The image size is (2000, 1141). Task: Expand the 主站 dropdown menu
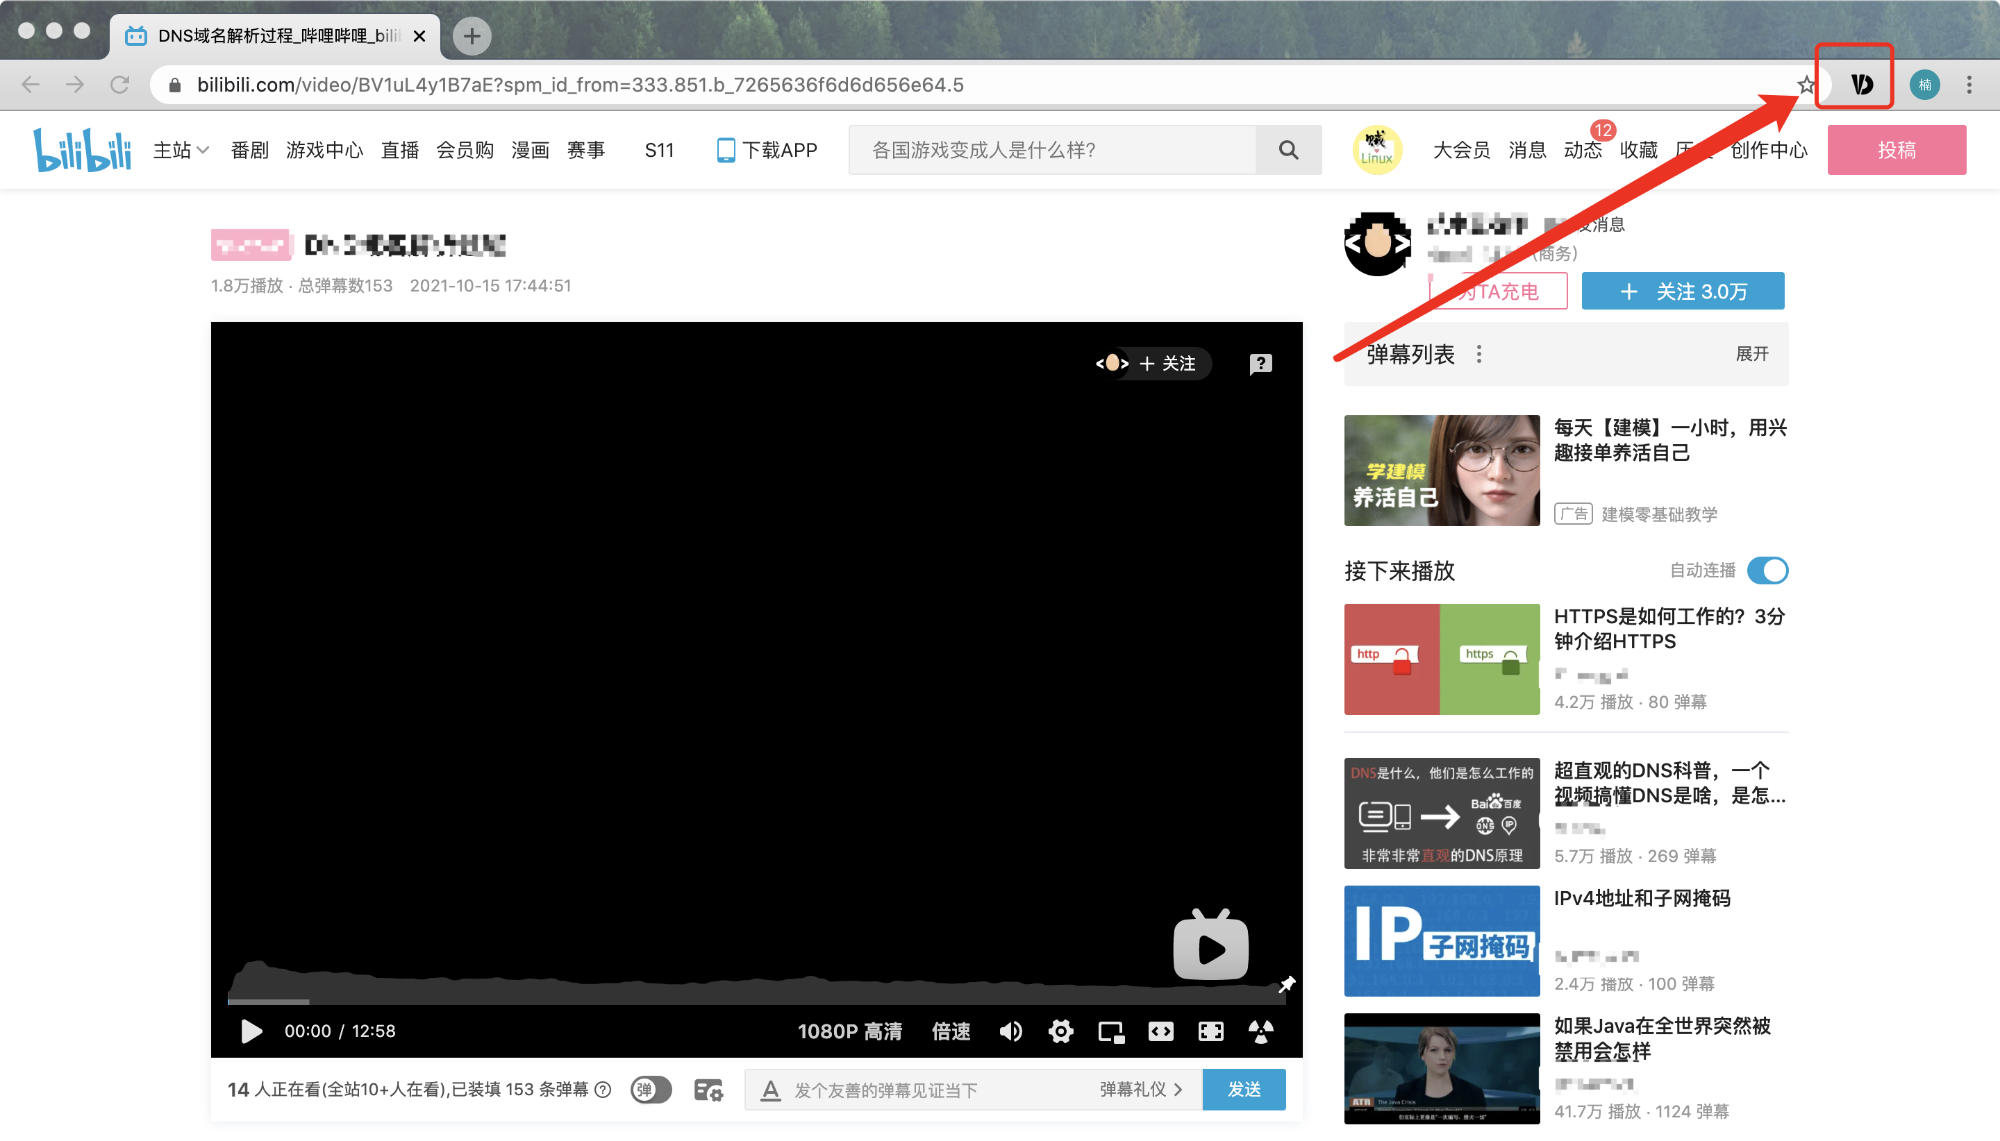click(180, 150)
